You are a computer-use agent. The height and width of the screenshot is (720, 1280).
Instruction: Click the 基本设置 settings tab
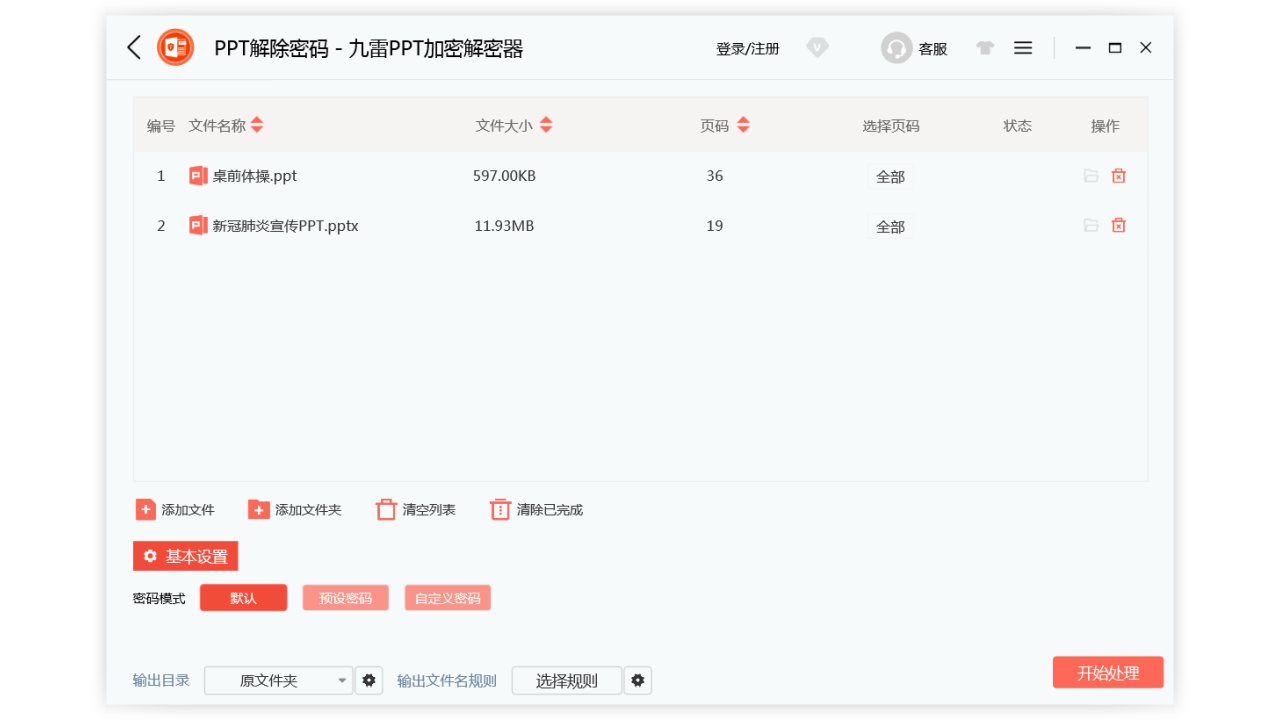[x=185, y=556]
